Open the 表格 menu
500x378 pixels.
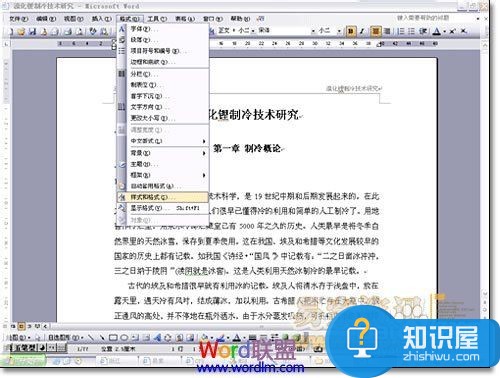[x=185, y=19]
